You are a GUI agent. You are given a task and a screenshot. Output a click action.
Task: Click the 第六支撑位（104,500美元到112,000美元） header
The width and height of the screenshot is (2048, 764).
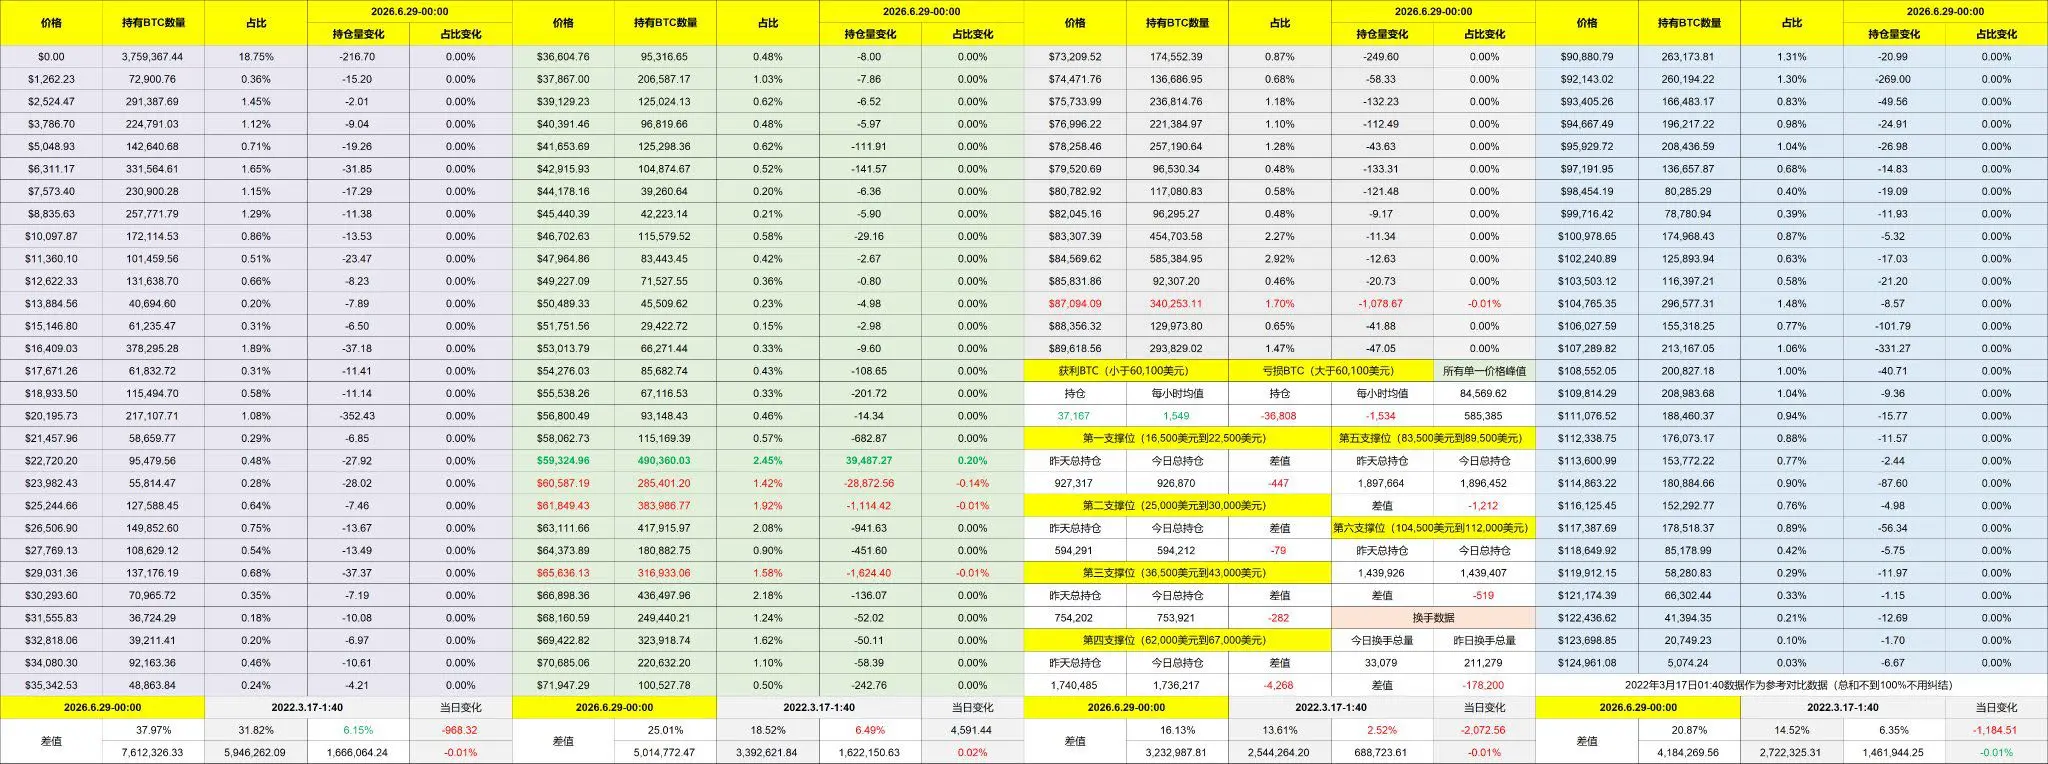pos(1433,528)
